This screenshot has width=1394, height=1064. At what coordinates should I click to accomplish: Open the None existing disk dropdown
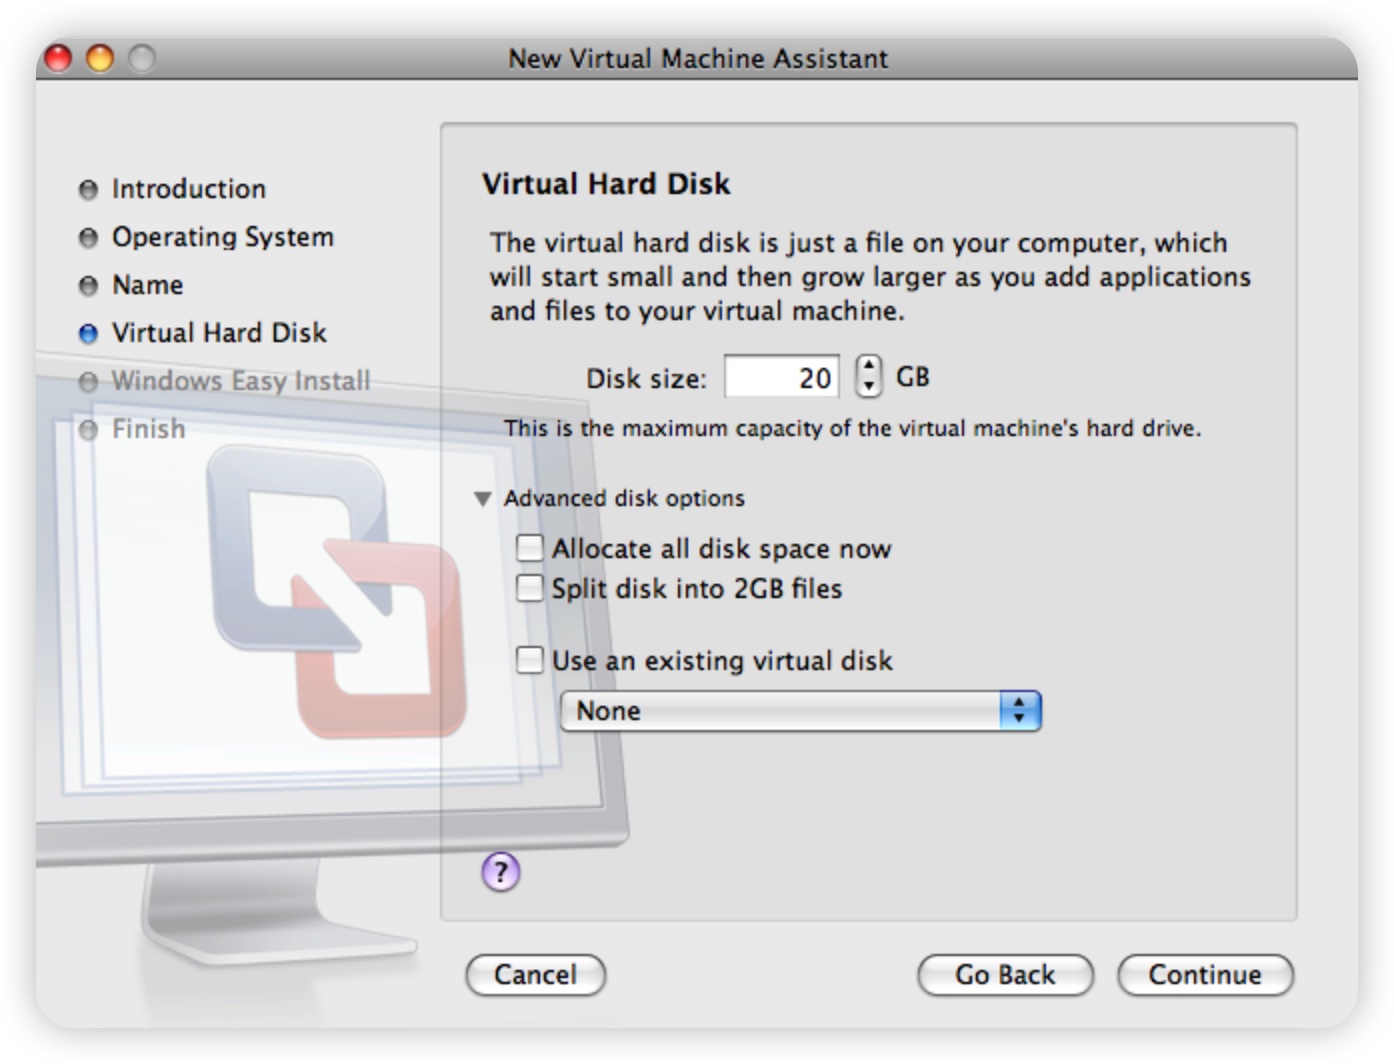pyautogui.click(x=800, y=711)
